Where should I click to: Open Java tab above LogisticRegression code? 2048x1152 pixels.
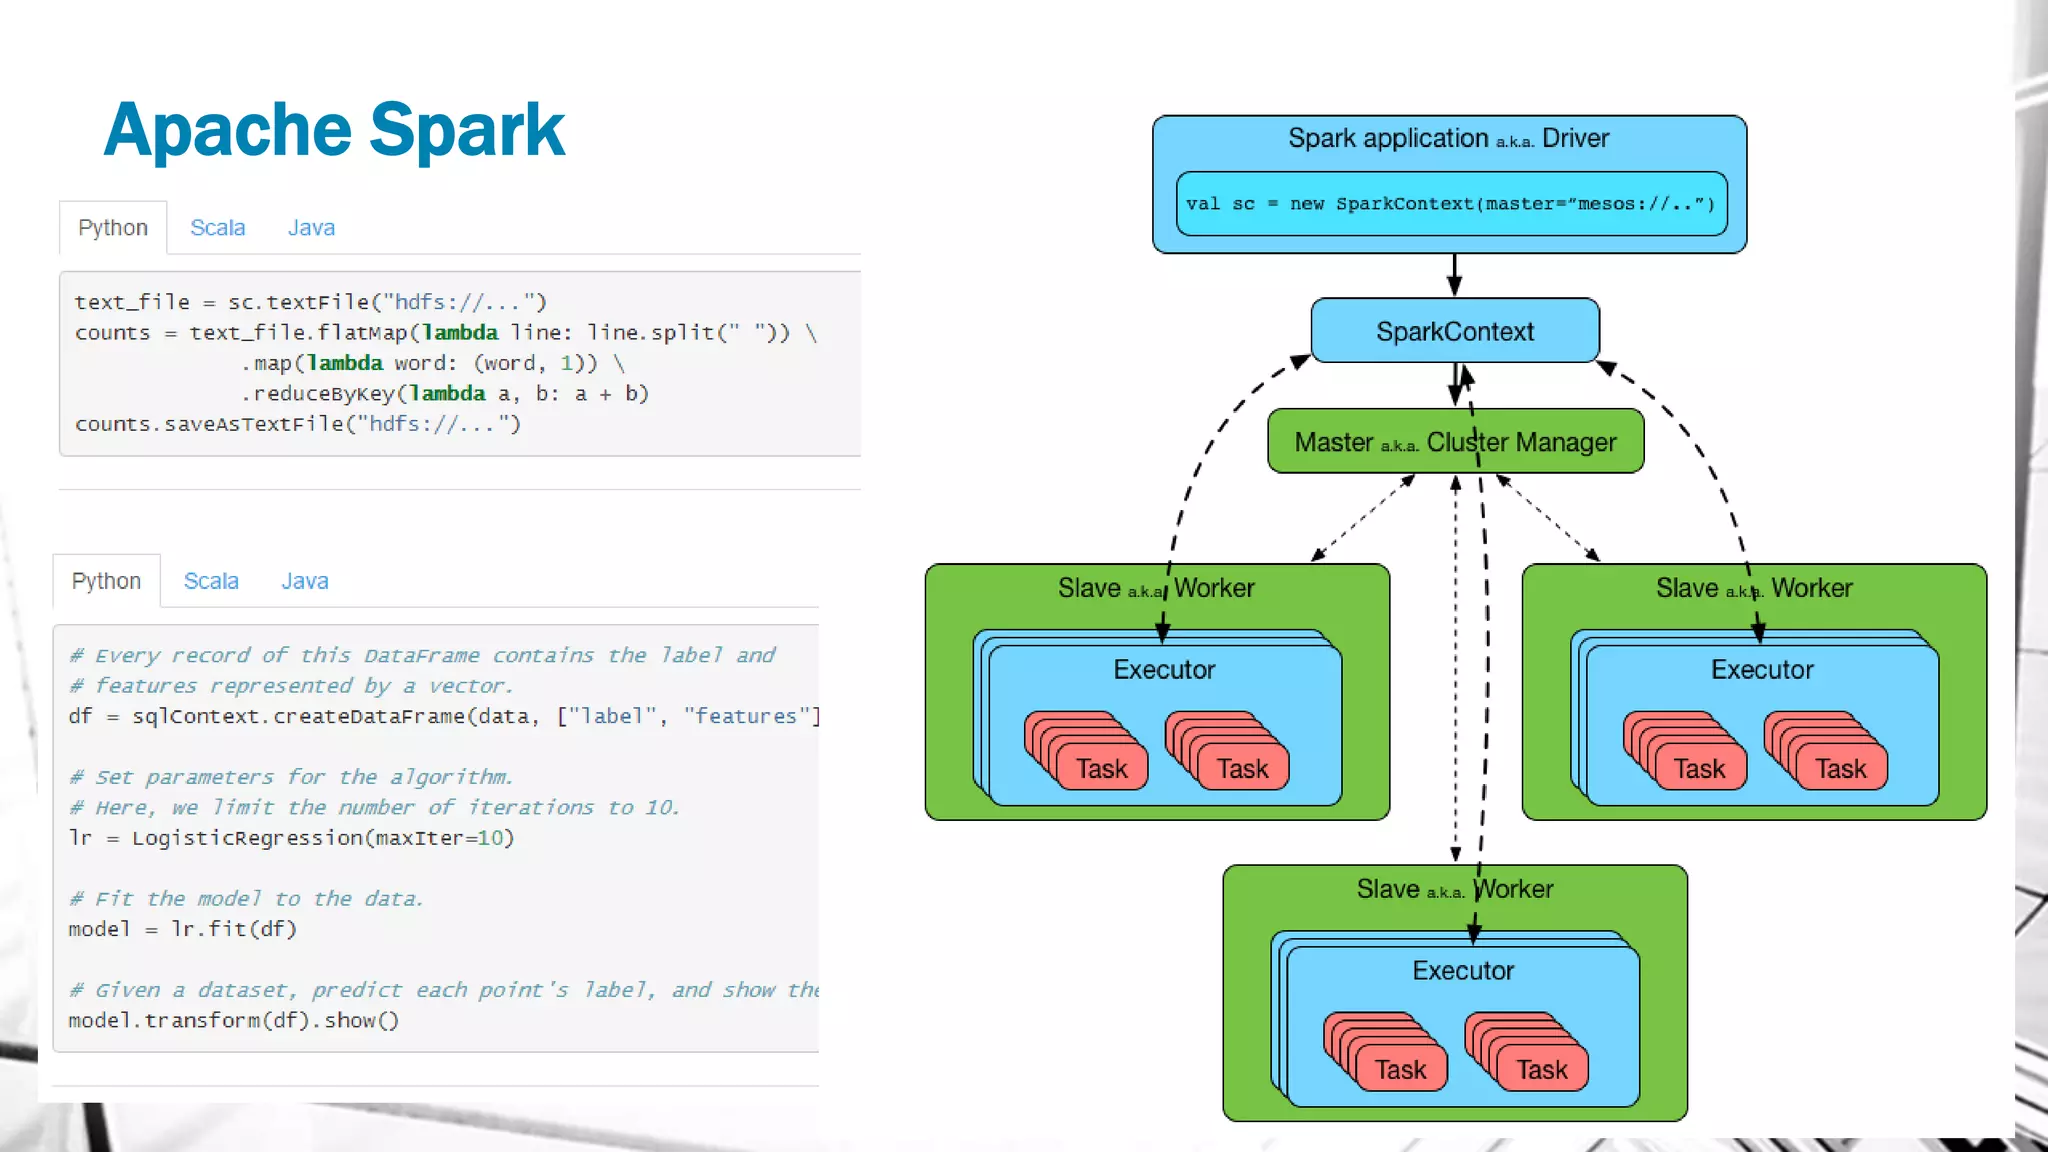coord(305,581)
